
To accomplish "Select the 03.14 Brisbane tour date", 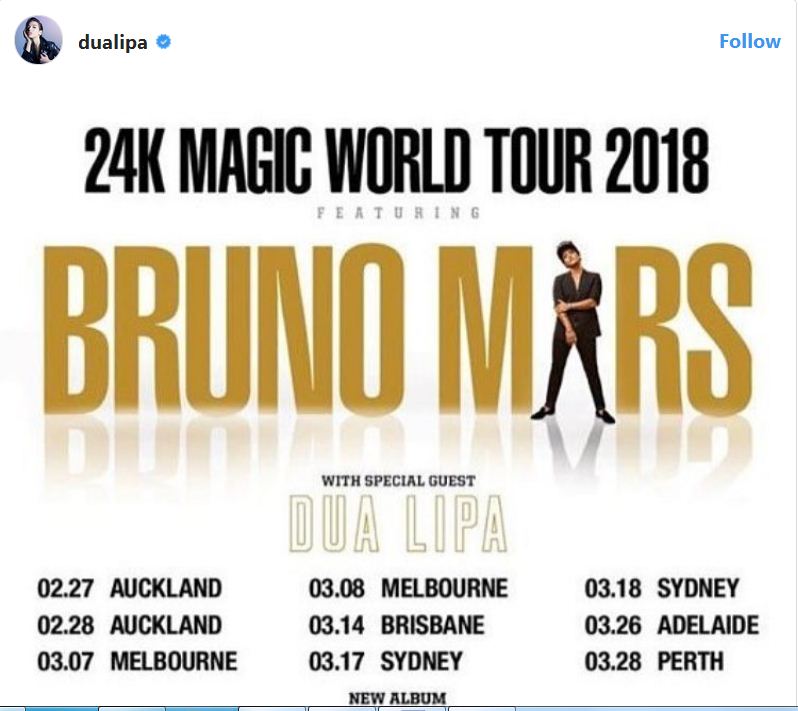I will (x=396, y=625).
